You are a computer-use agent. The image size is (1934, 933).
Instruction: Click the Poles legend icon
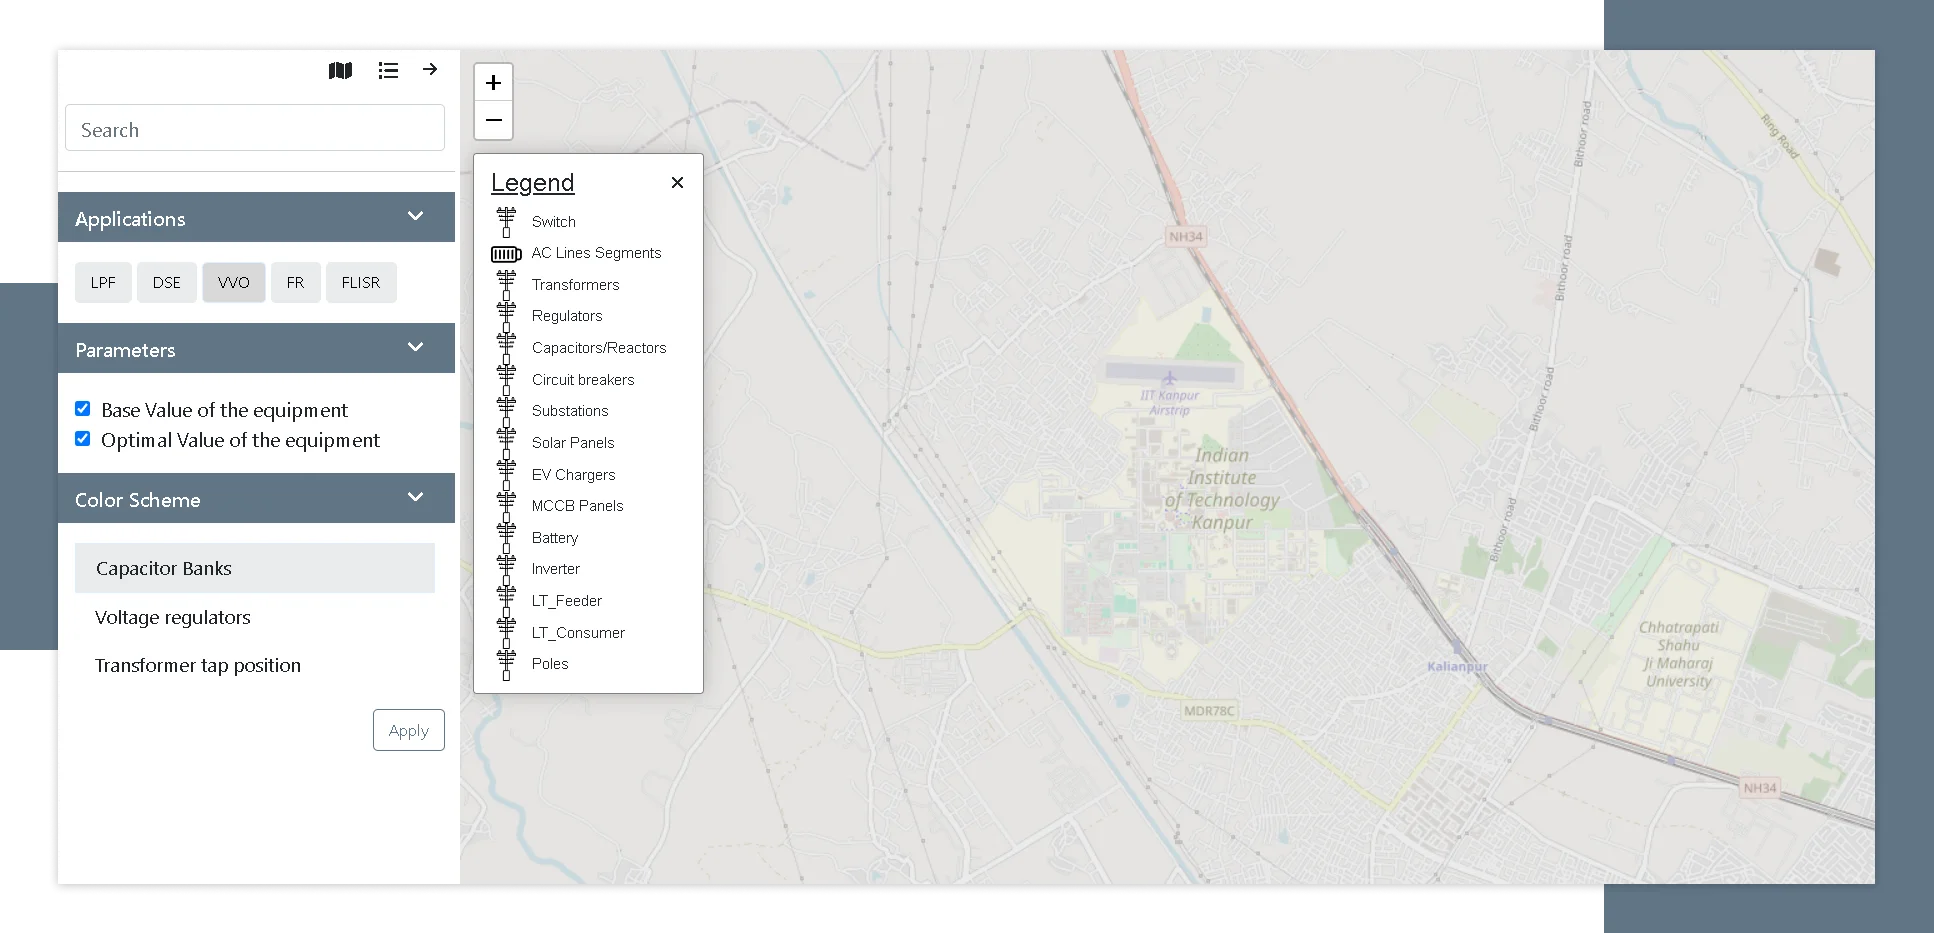[506, 664]
